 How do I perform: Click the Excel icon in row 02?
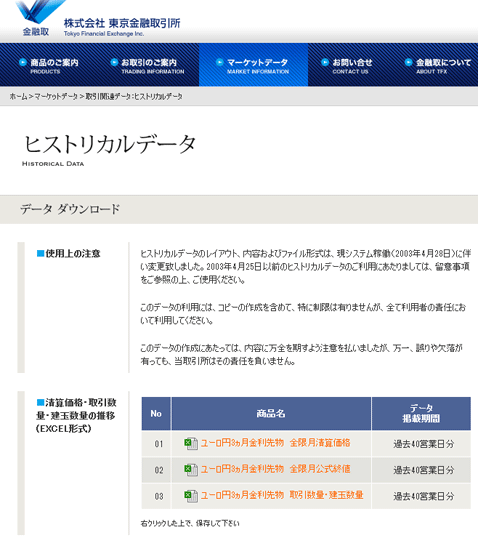coord(191,469)
